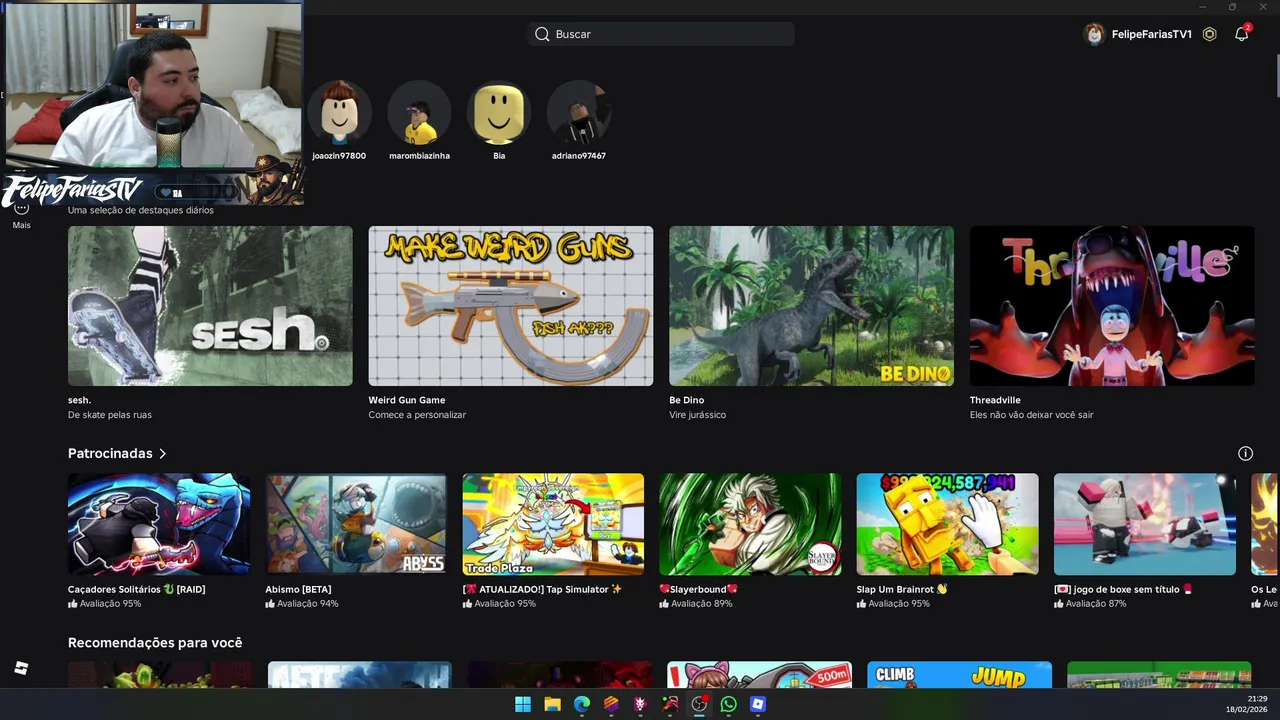
Task: Open File Explorer from the taskbar
Action: click(552, 705)
